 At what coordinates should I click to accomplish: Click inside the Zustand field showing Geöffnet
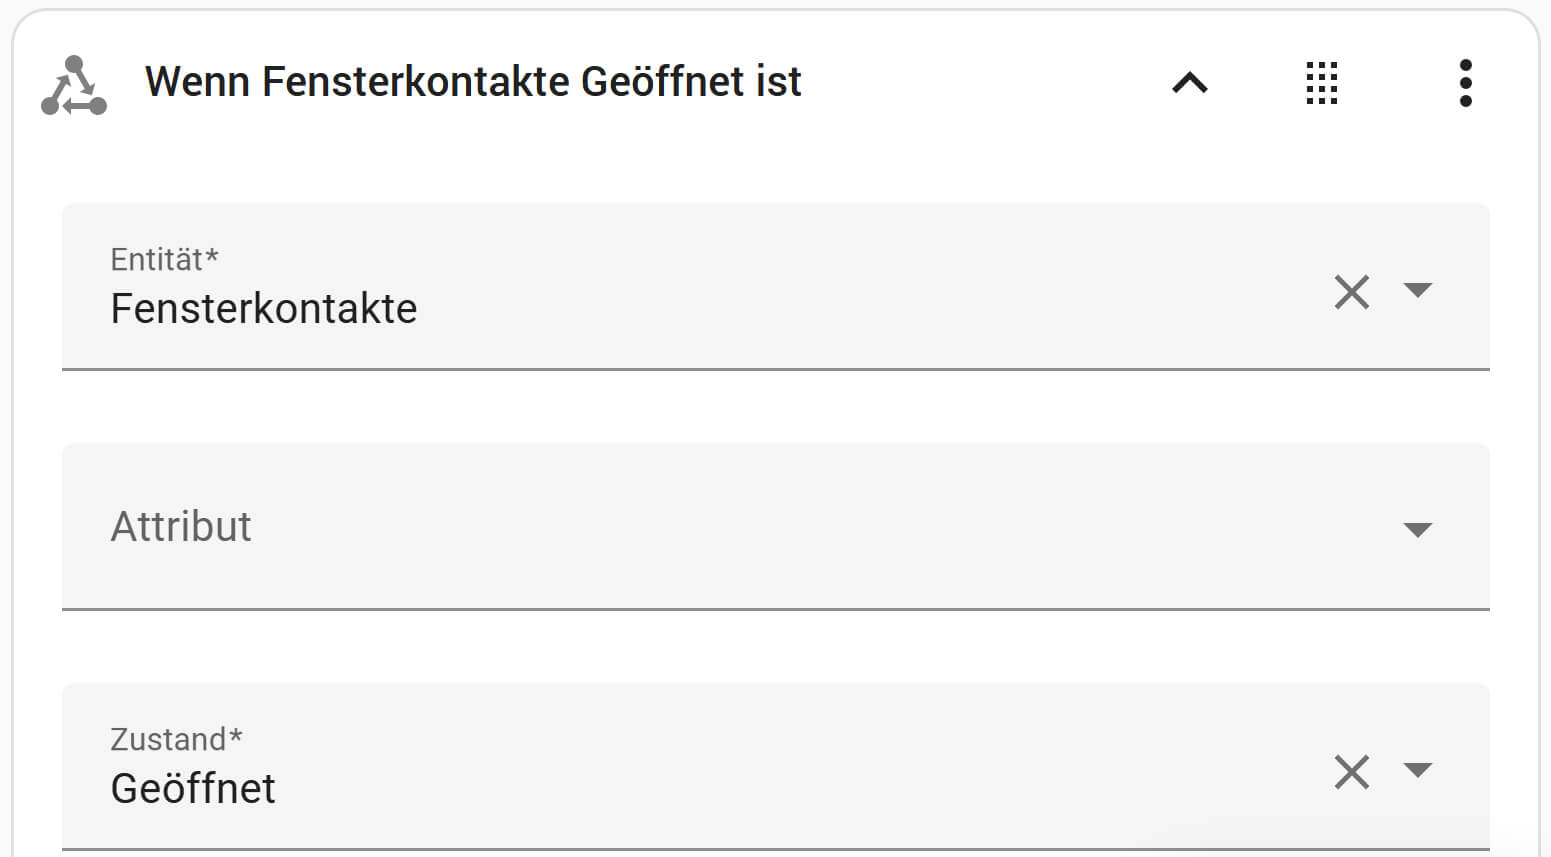pos(600,789)
